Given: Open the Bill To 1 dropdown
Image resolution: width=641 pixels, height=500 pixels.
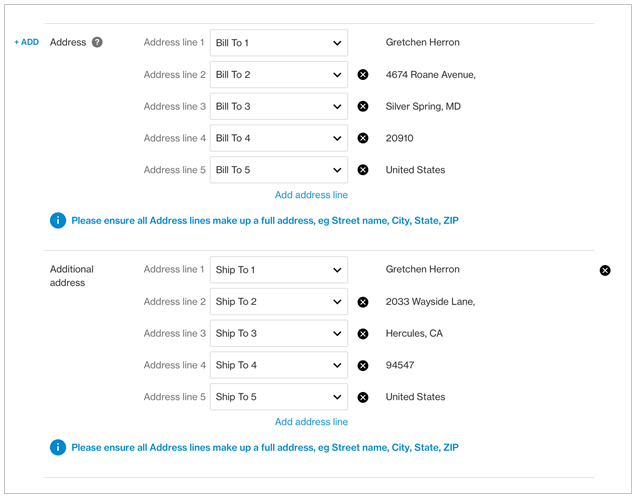Looking at the screenshot, I should click(278, 43).
